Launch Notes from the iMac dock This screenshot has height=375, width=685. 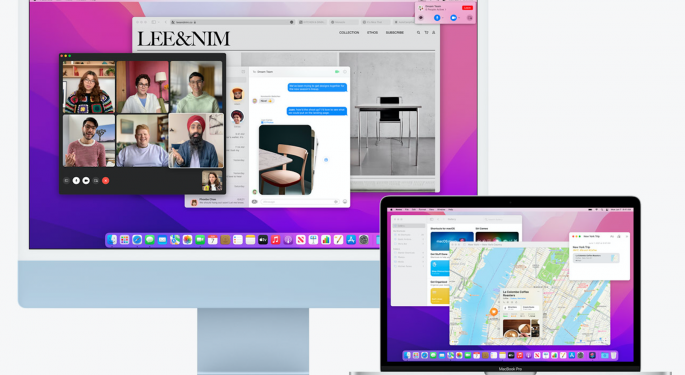(x=250, y=240)
